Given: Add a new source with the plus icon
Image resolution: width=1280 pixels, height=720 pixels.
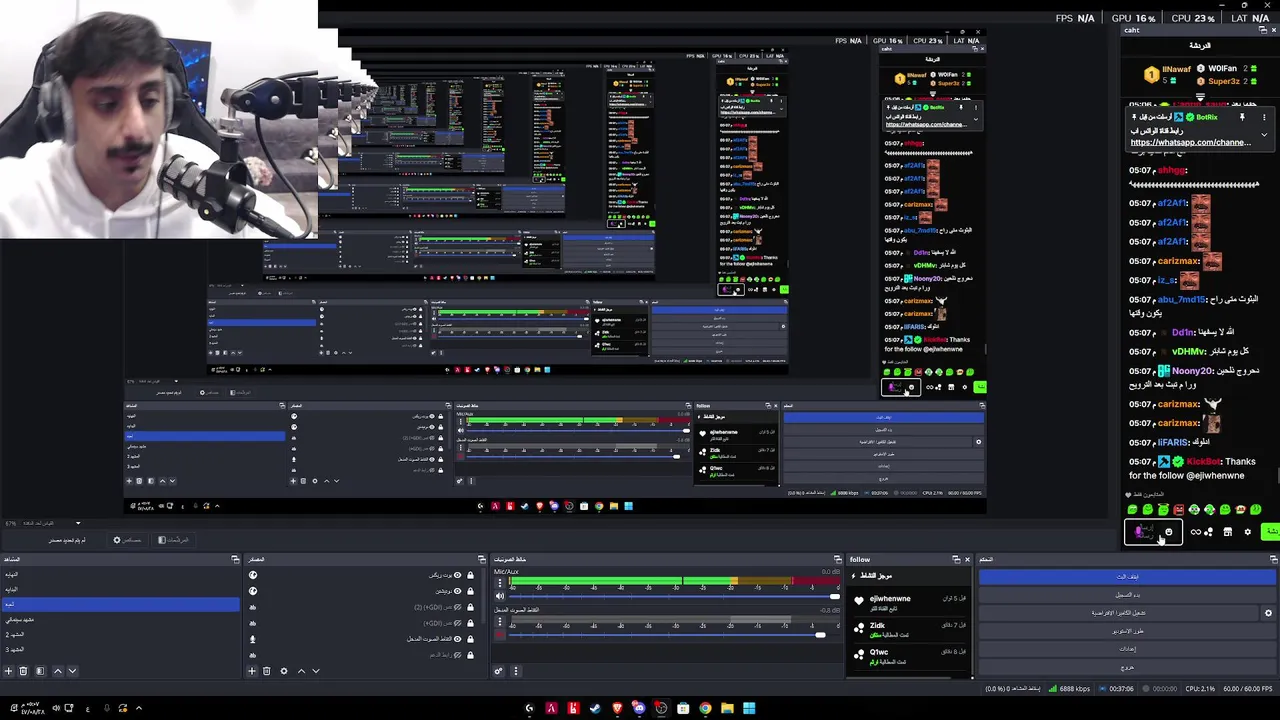Looking at the screenshot, I should coord(252,671).
